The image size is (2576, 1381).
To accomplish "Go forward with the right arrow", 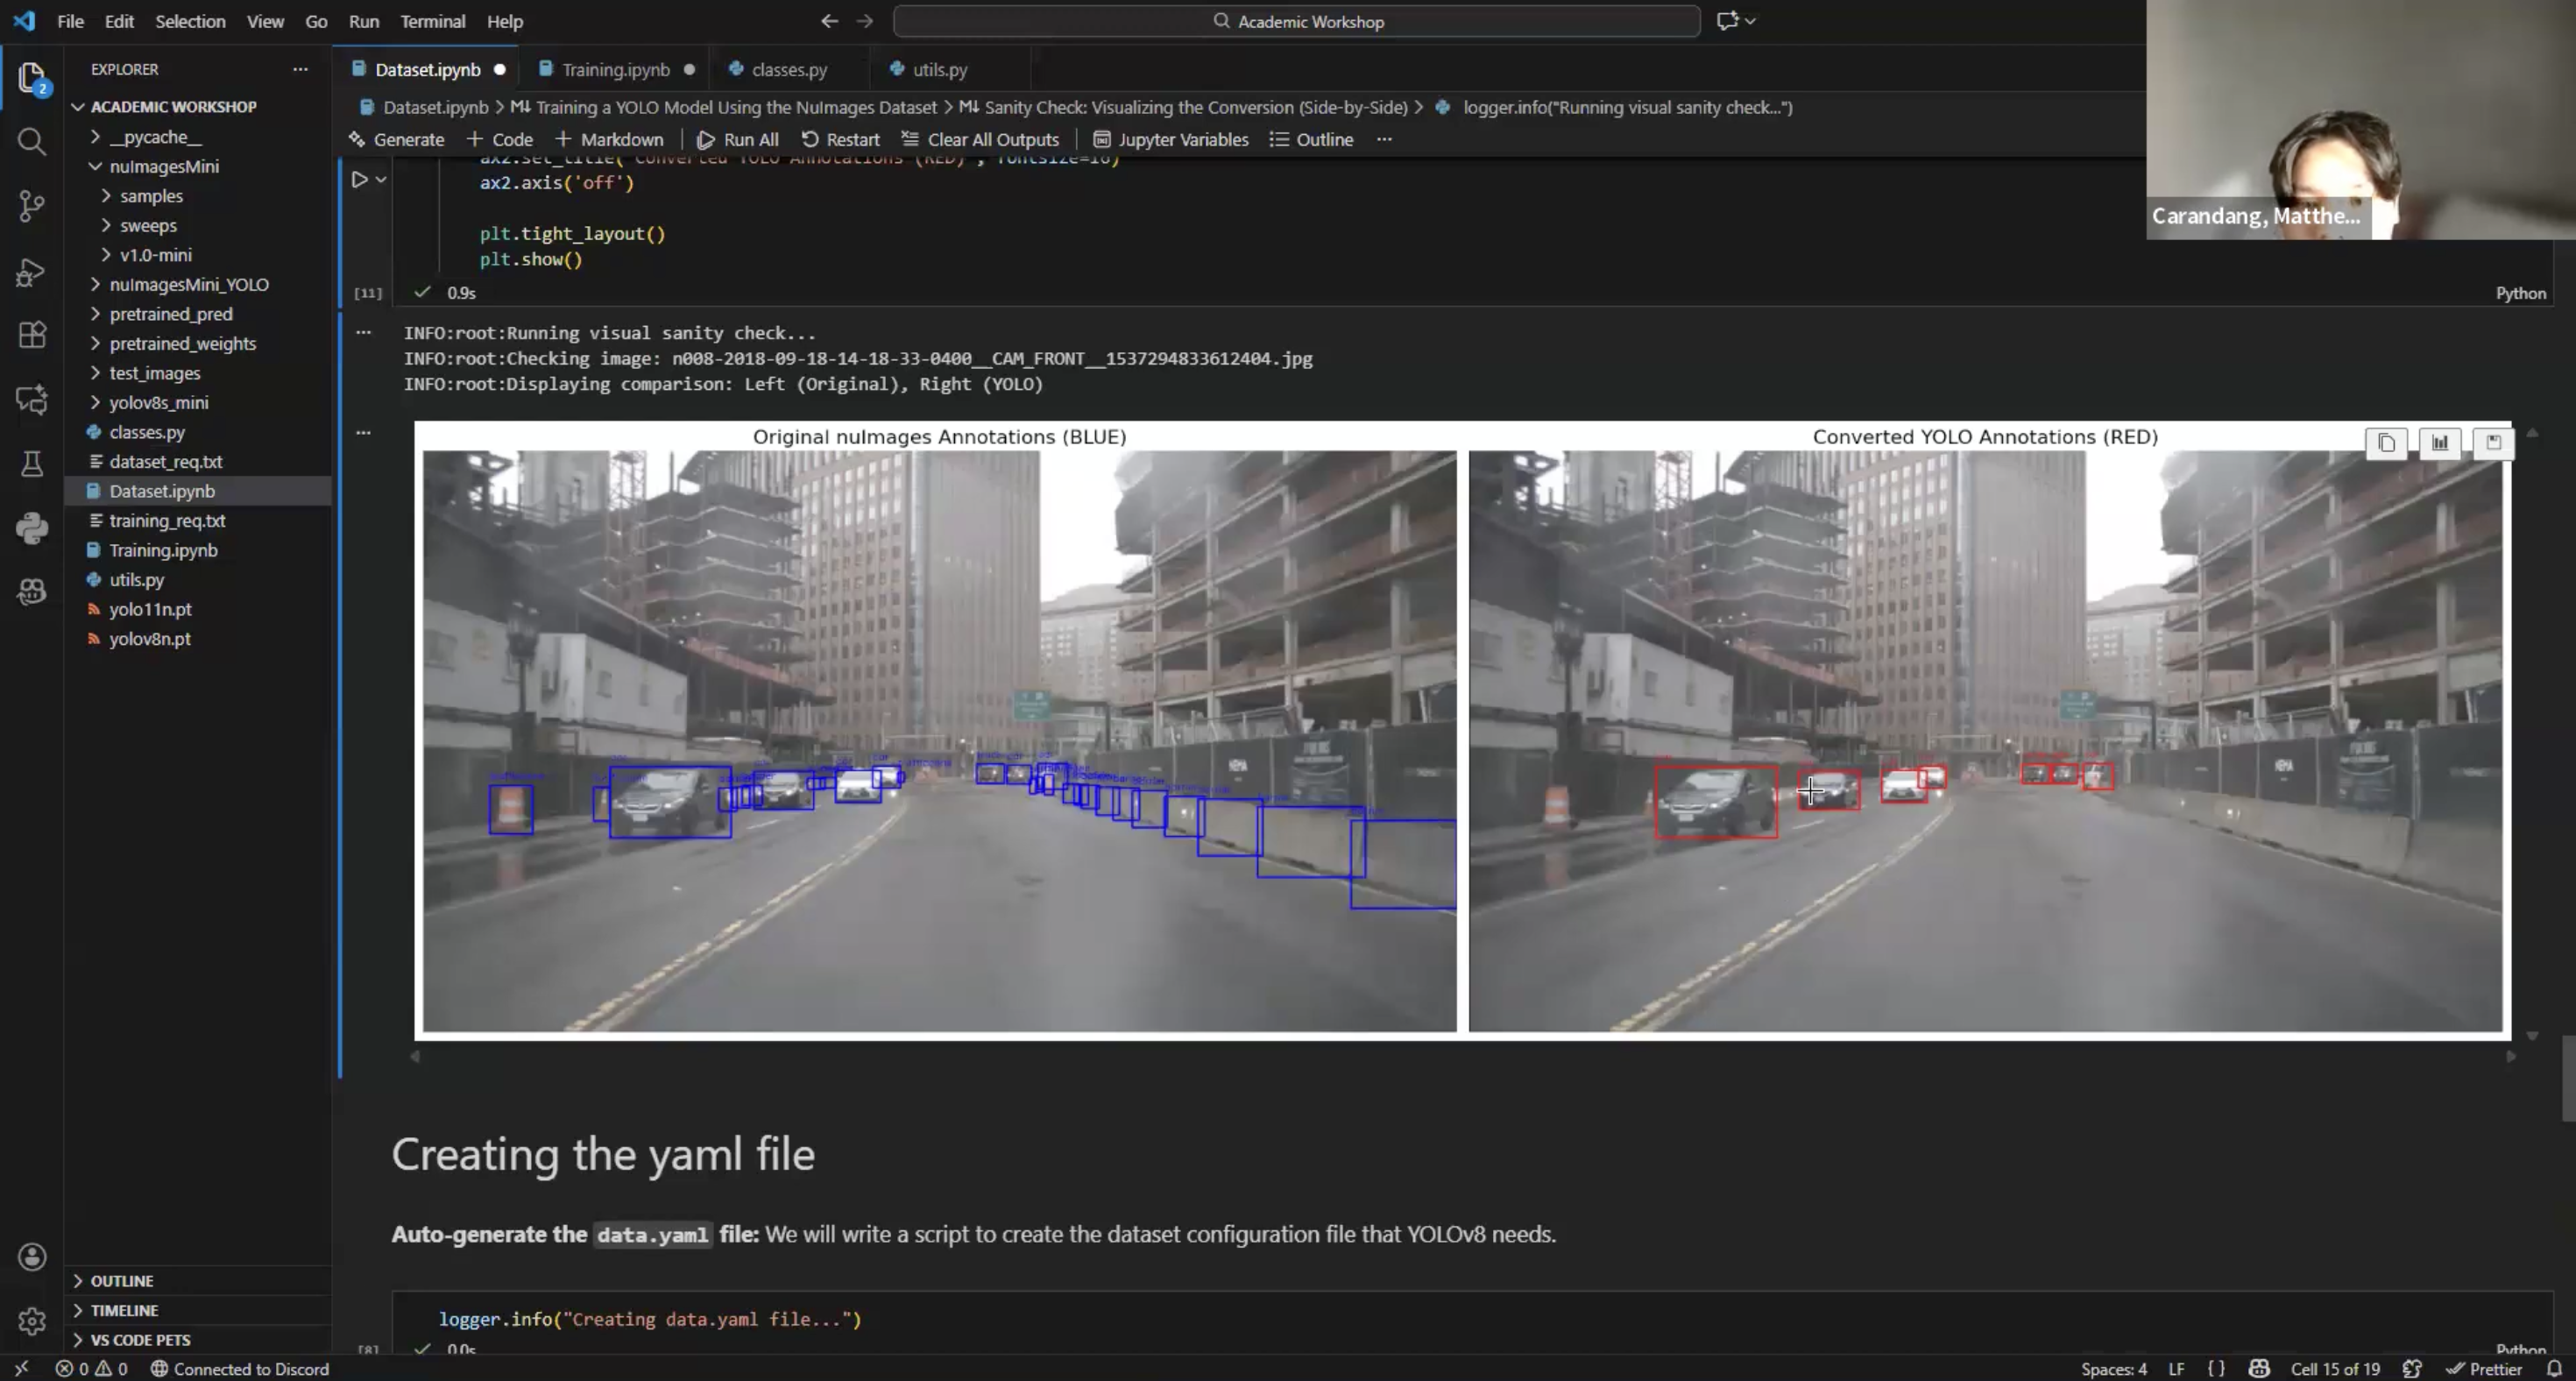I will click(x=865, y=21).
